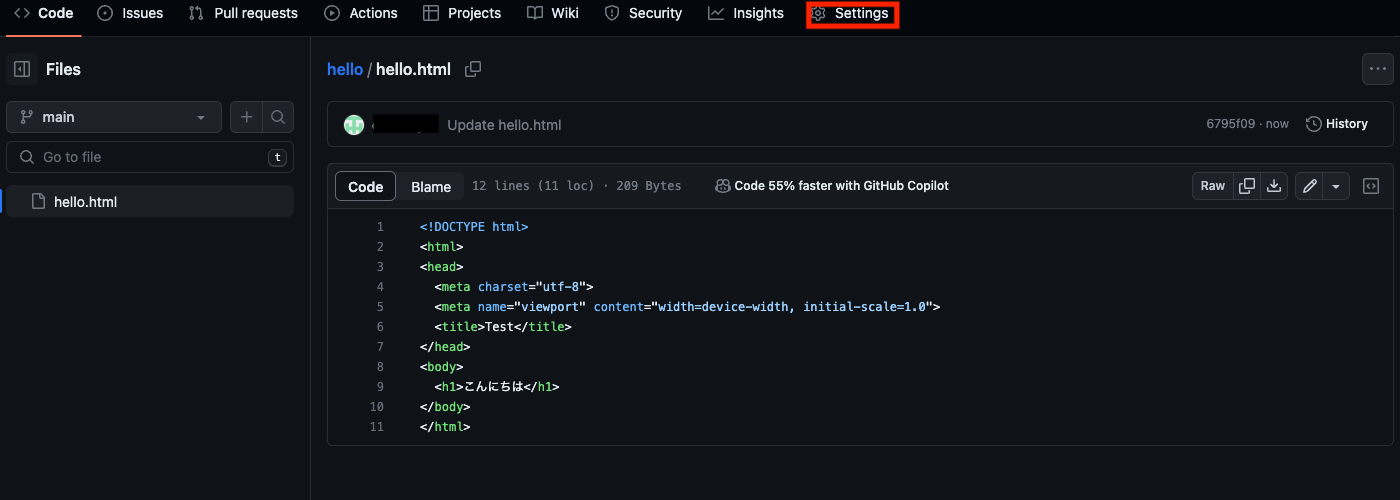
Task: Switch to the Blame view
Action: coord(431,186)
